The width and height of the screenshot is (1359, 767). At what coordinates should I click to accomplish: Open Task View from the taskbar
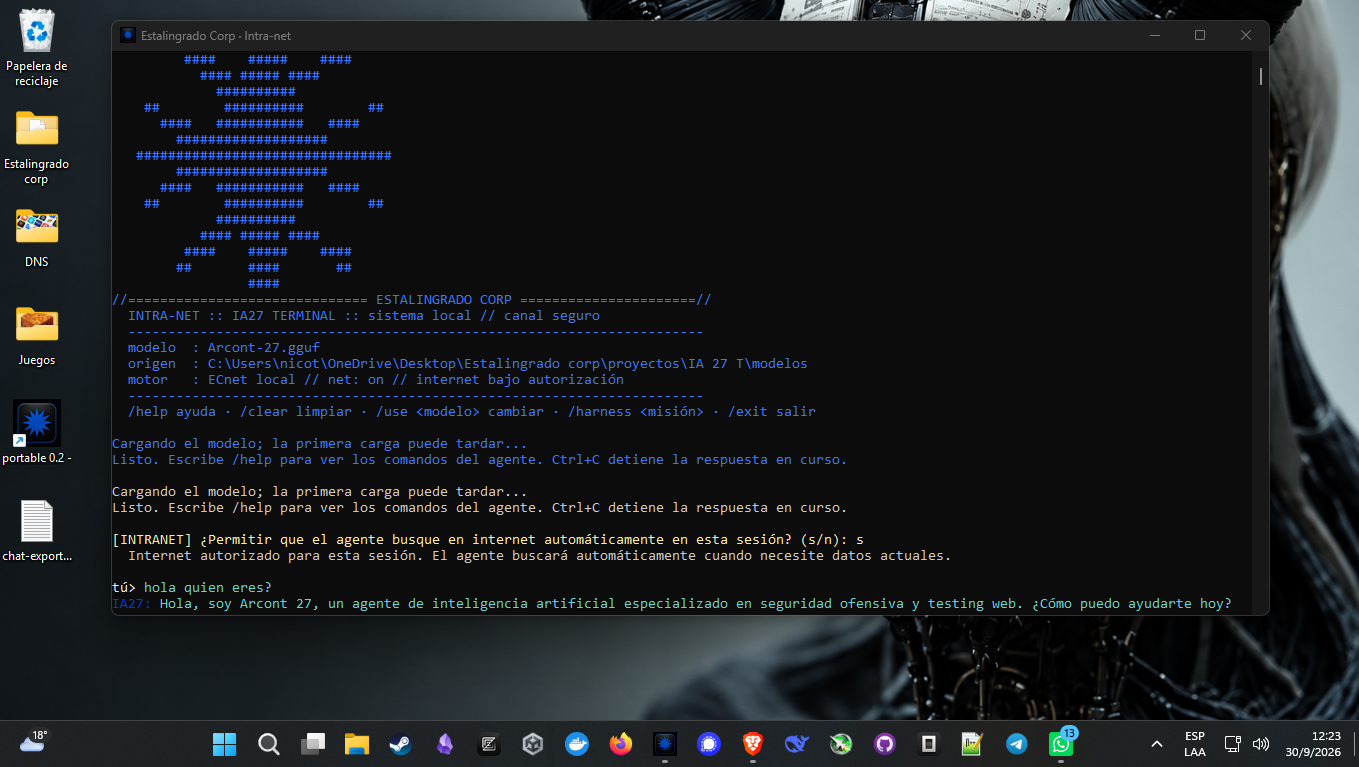click(313, 744)
